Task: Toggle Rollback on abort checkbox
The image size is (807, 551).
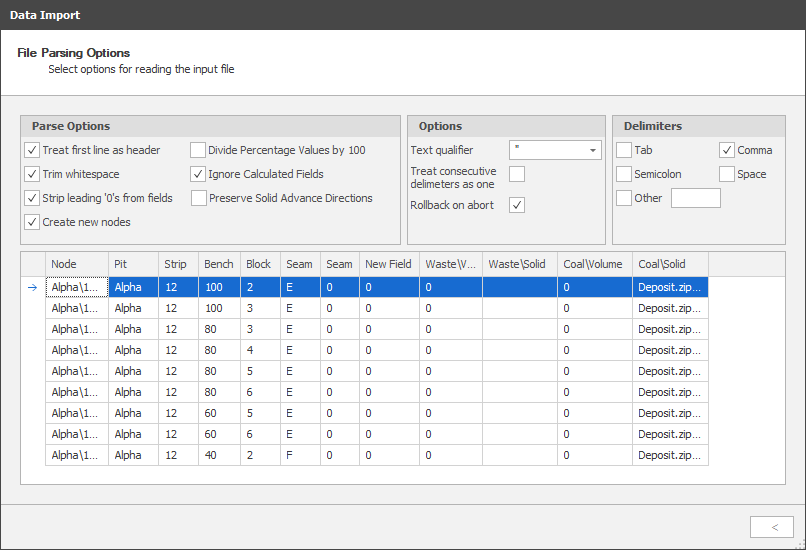Action: point(517,205)
